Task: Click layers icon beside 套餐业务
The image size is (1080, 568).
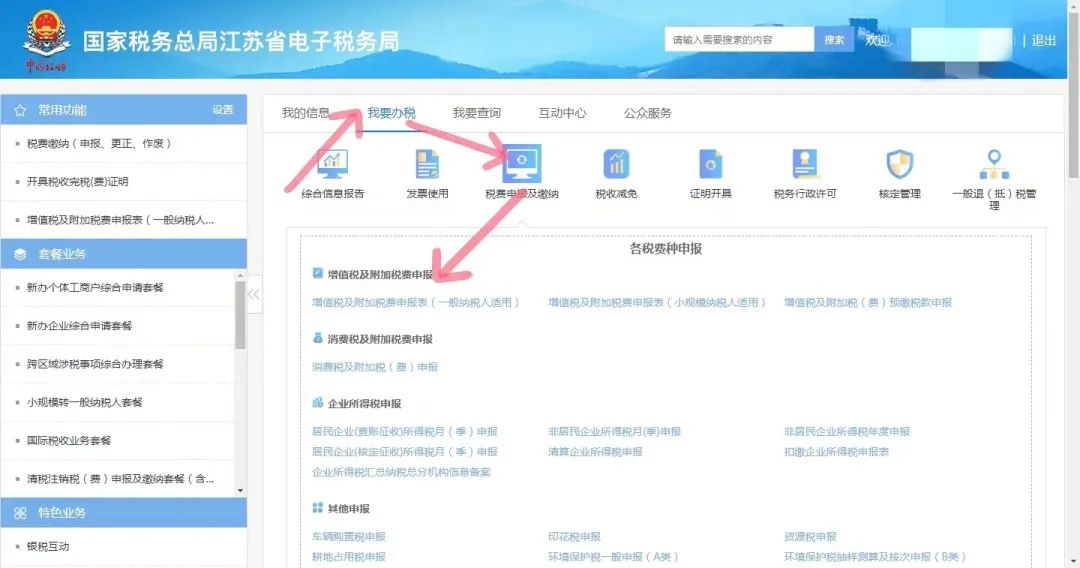Action: 20,254
